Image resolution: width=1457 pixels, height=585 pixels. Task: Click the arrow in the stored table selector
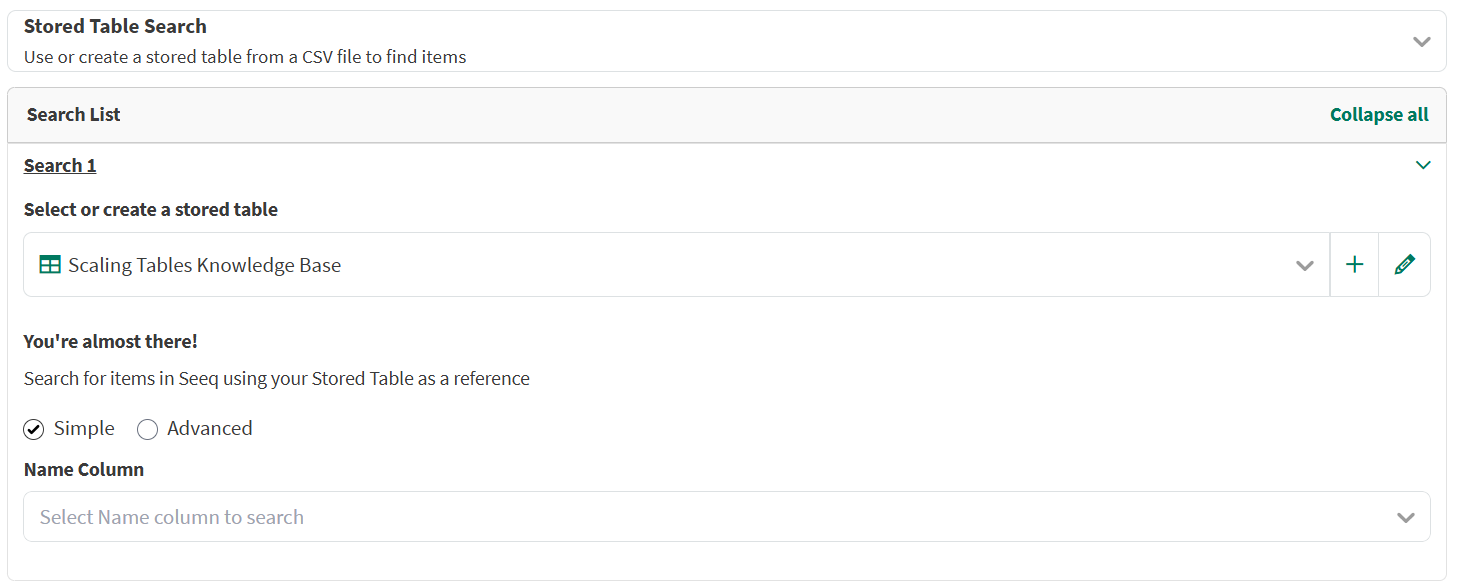point(1304,266)
